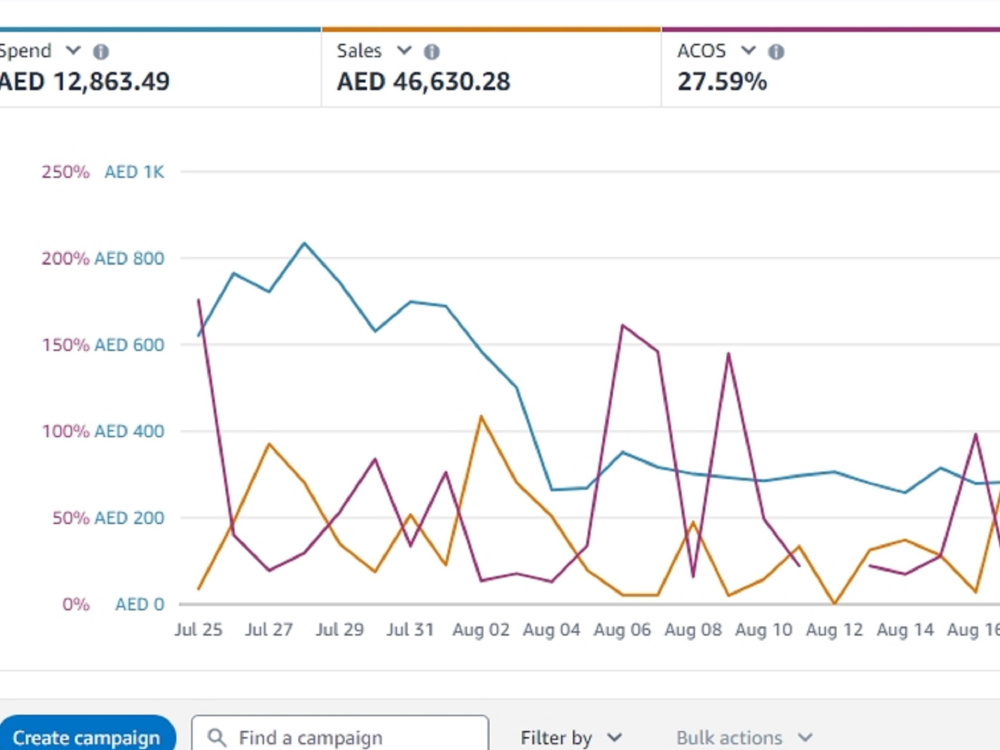Open the ACOS metric info icon

coord(776,52)
